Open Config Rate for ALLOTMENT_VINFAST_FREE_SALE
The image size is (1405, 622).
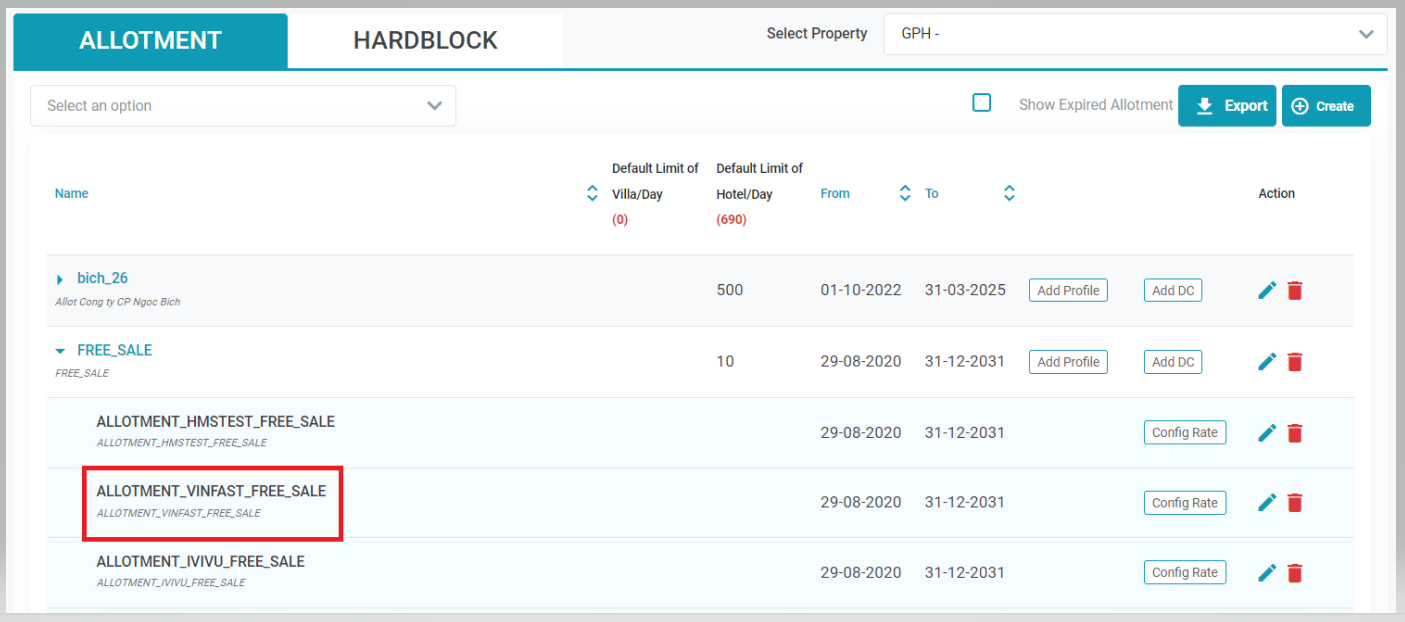click(x=1184, y=503)
